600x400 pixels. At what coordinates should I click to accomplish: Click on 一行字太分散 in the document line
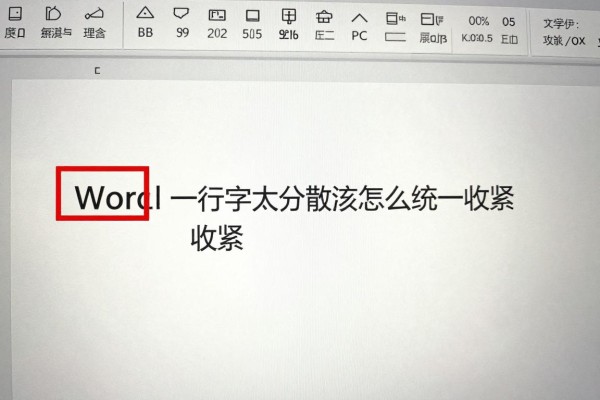coord(251,198)
